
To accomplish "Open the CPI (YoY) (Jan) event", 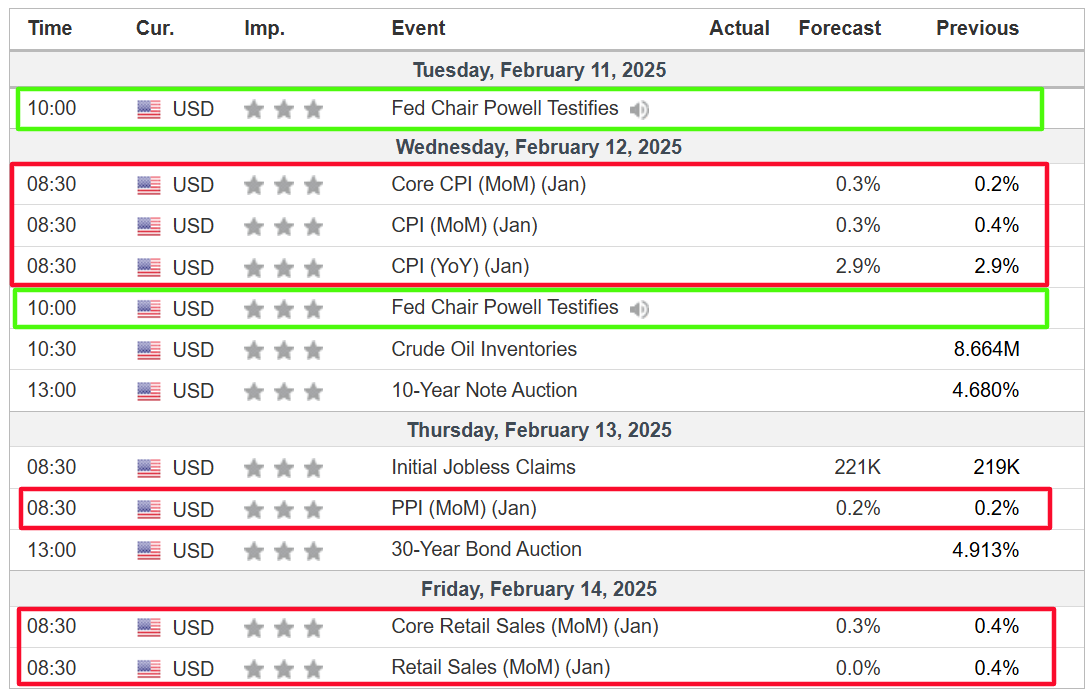I will [x=460, y=267].
